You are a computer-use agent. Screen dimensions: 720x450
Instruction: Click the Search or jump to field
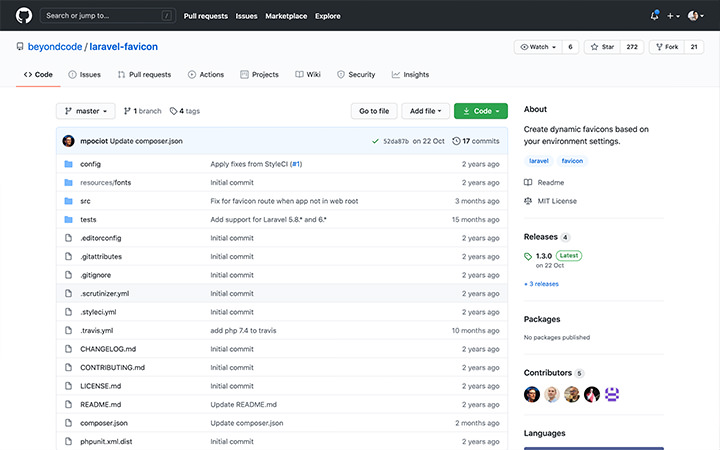click(108, 16)
